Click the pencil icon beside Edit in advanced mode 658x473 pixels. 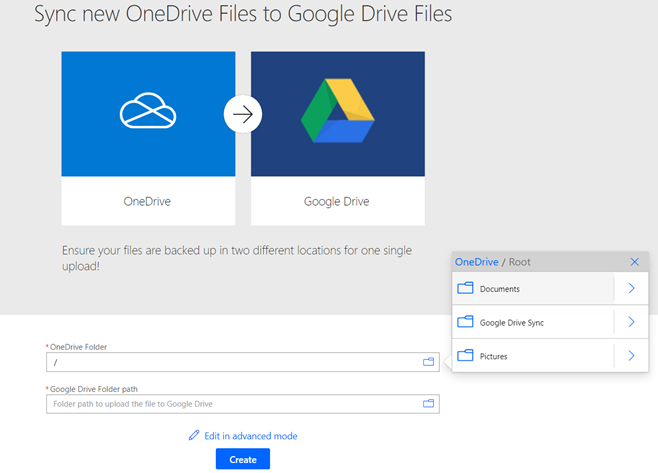coord(194,436)
